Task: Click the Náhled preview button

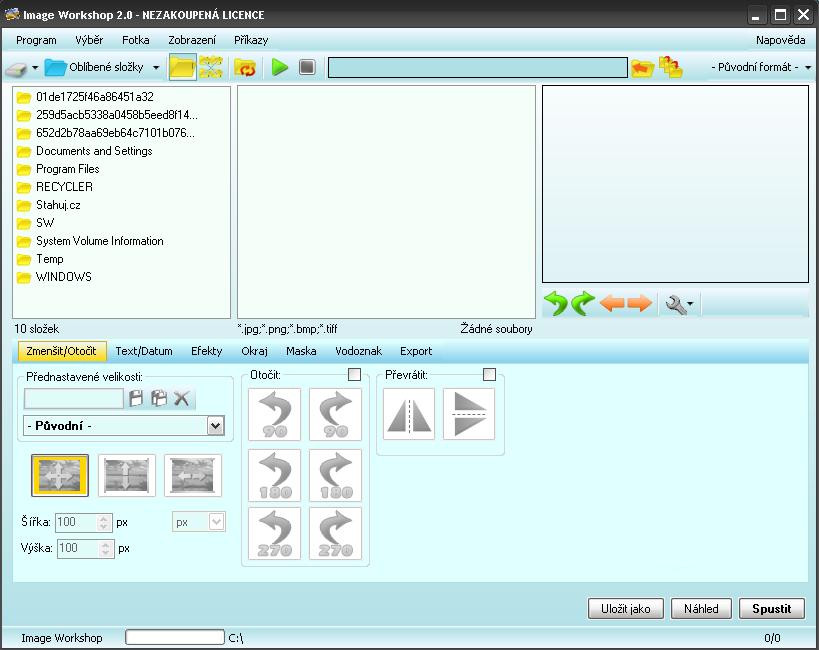Action: click(701, 609)
